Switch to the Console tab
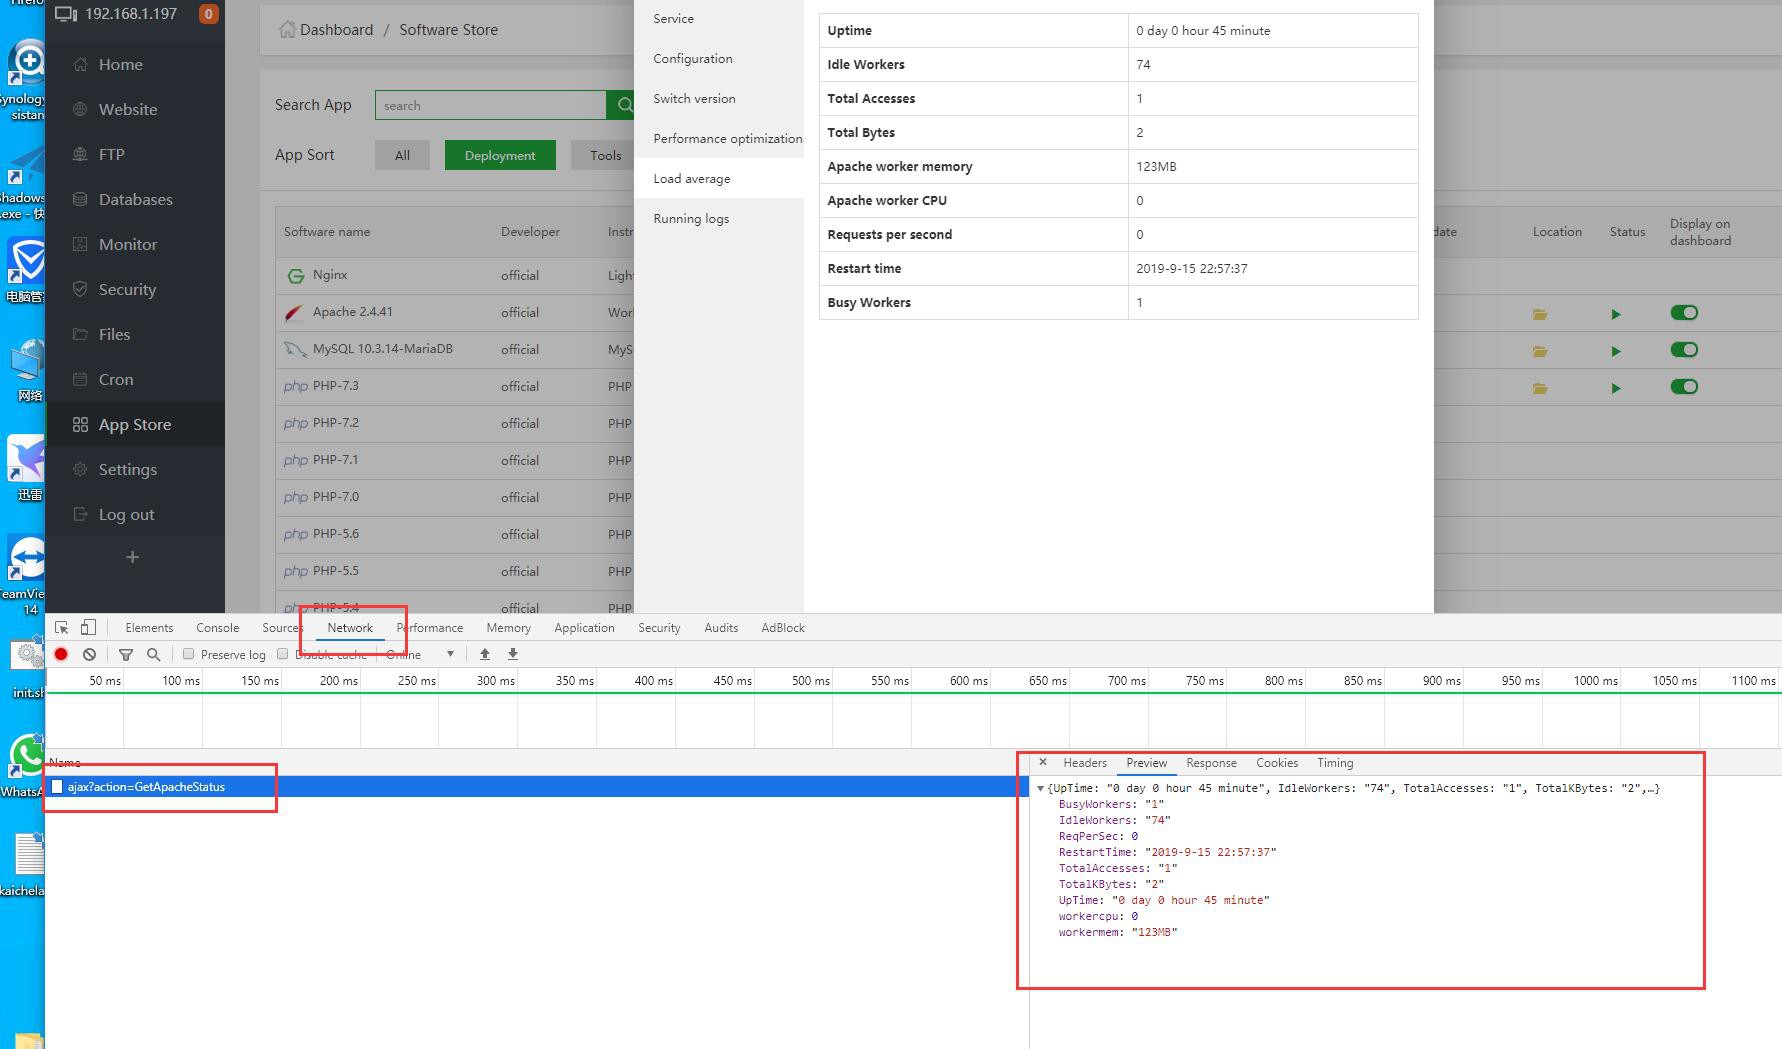This screenshot has height=1049, width=1782. 217,628
